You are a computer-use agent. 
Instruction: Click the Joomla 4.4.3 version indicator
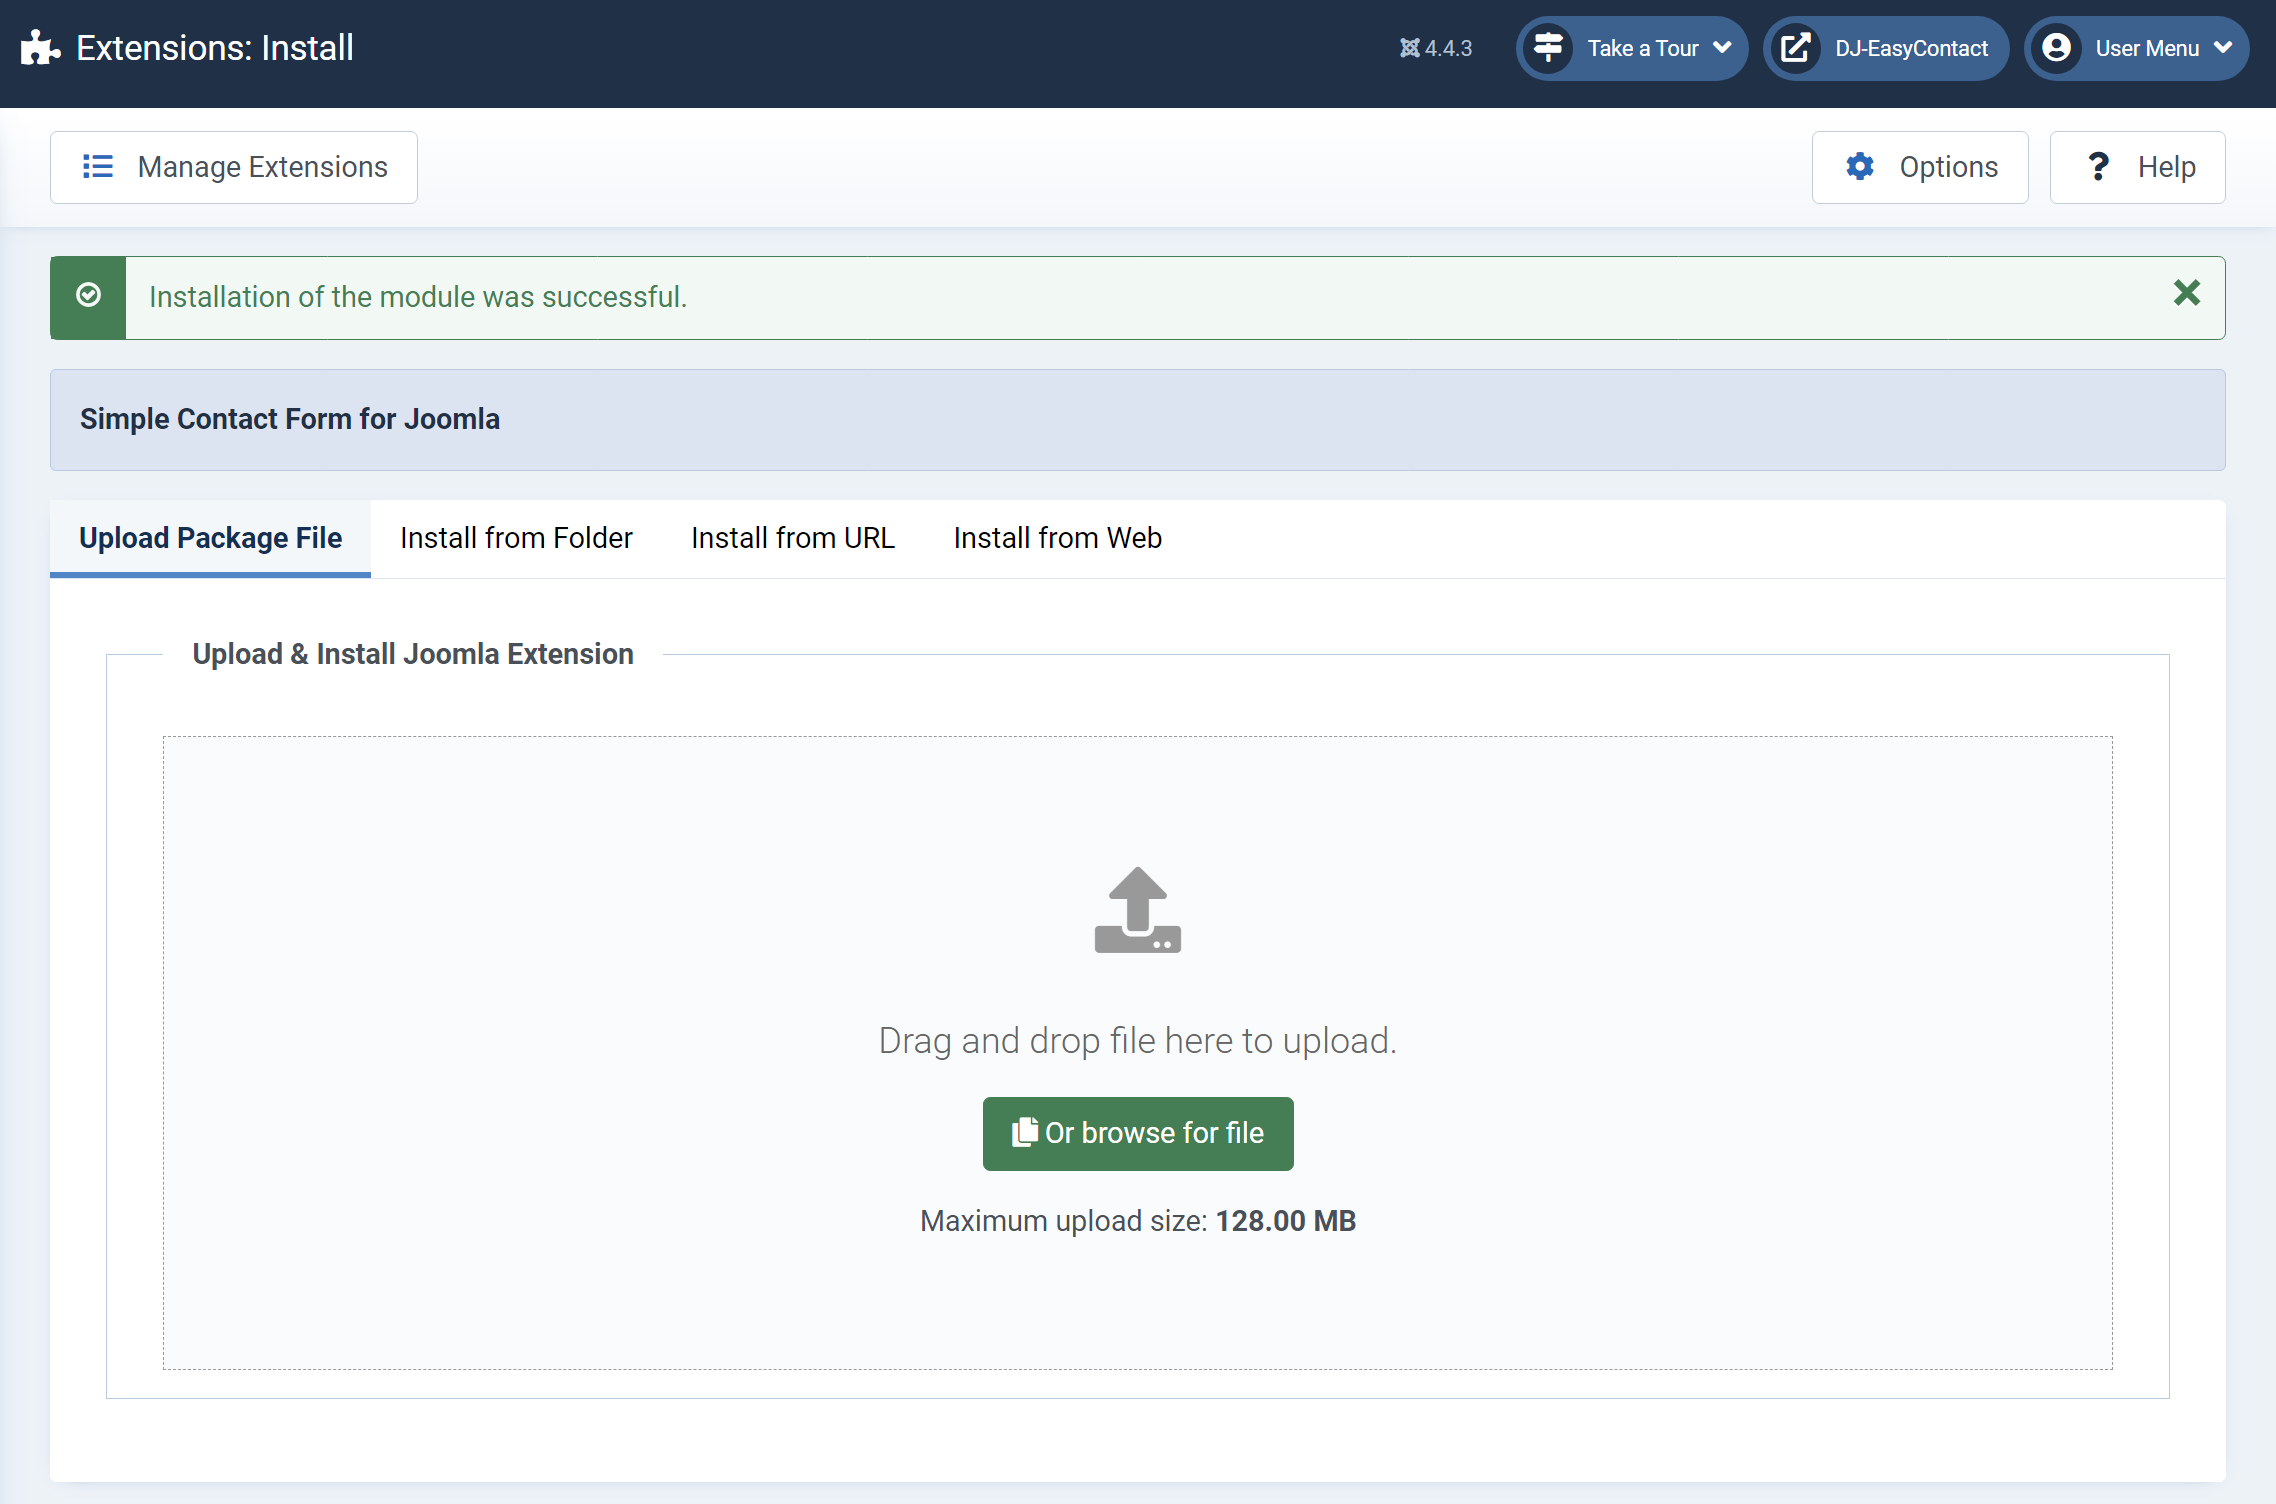coord(1436,48)
